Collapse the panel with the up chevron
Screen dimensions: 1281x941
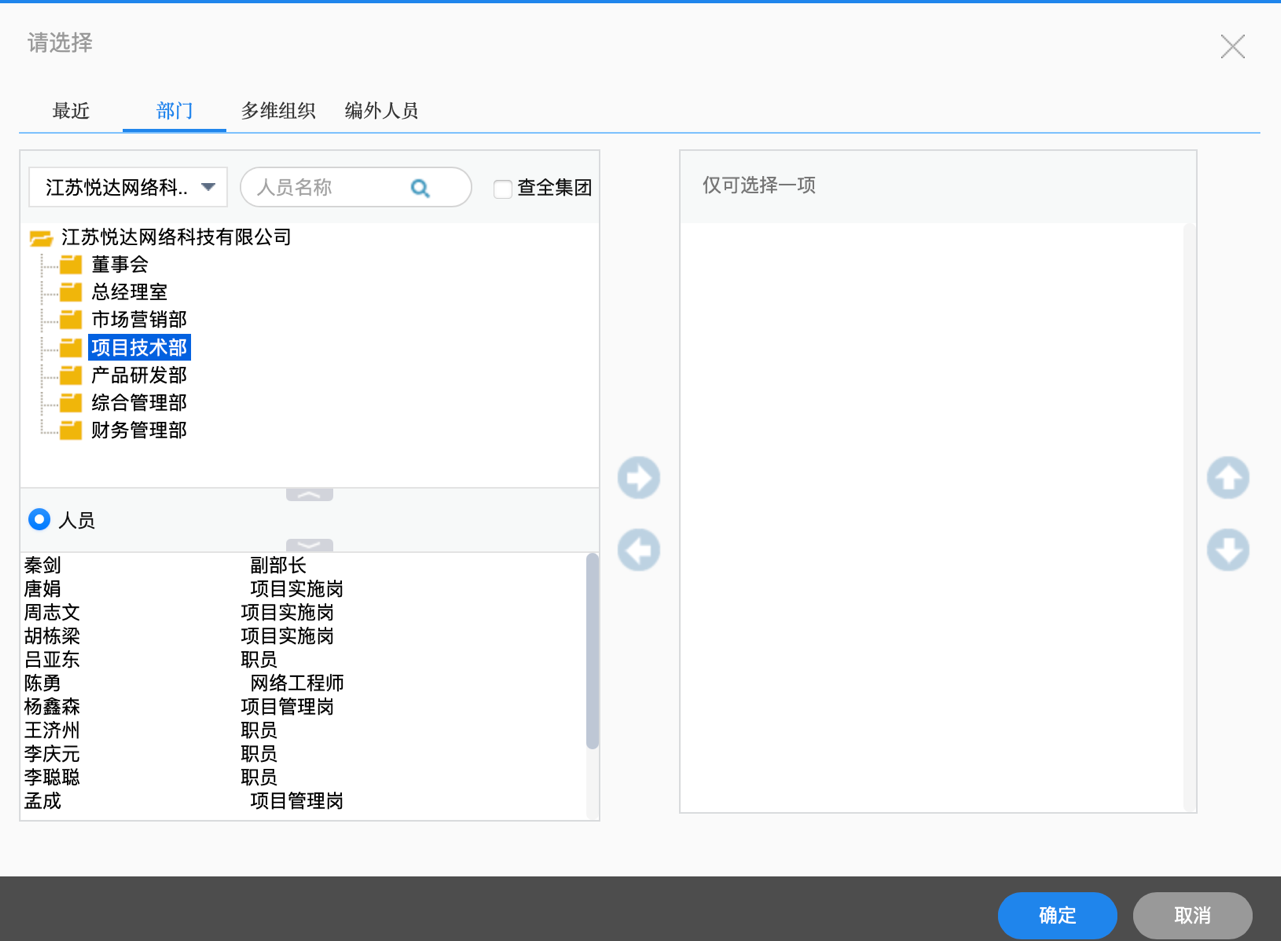[309, 495]
